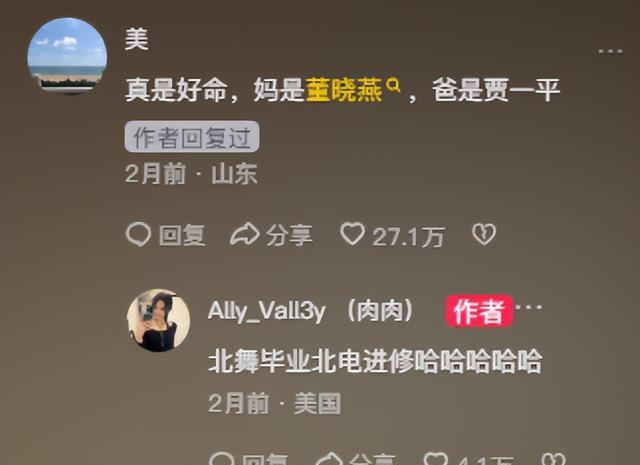Tap the share arrow icon

[x=244, y=234]
